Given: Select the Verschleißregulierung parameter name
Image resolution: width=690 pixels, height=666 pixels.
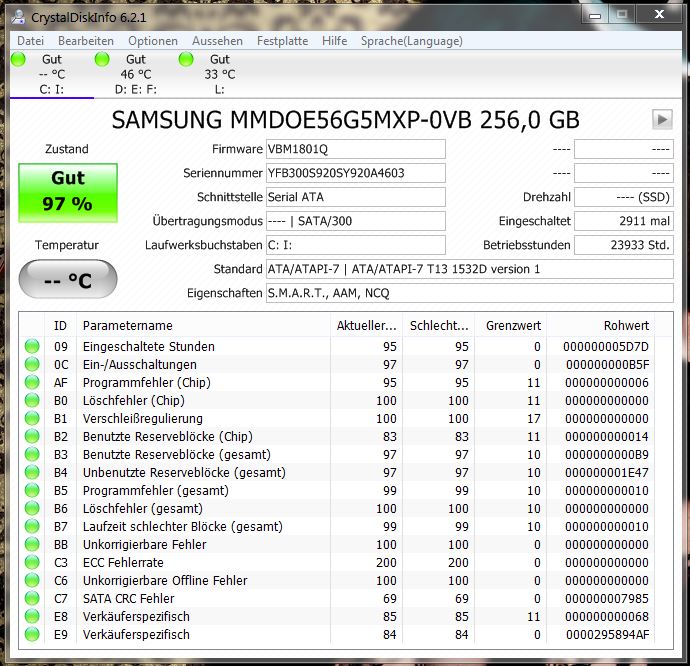Looking at the screenshot, I should point(143,419).
